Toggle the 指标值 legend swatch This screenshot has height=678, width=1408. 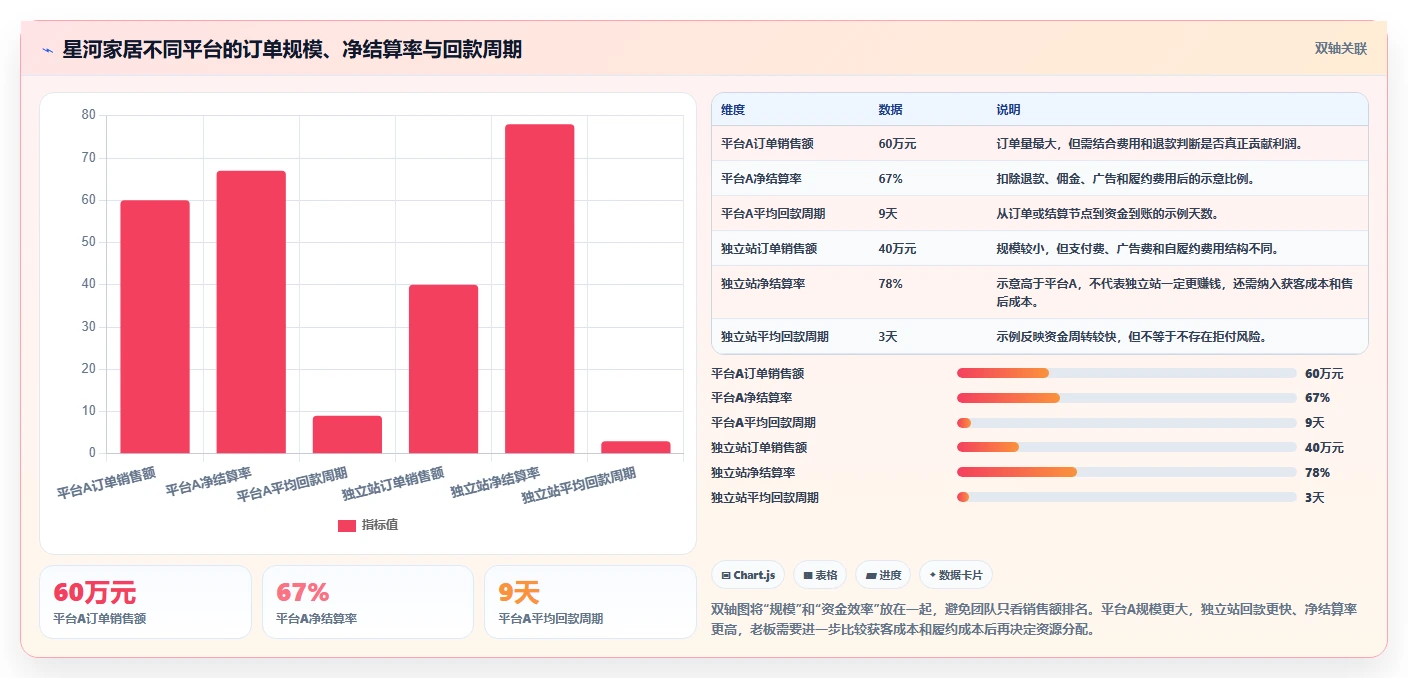346,525
